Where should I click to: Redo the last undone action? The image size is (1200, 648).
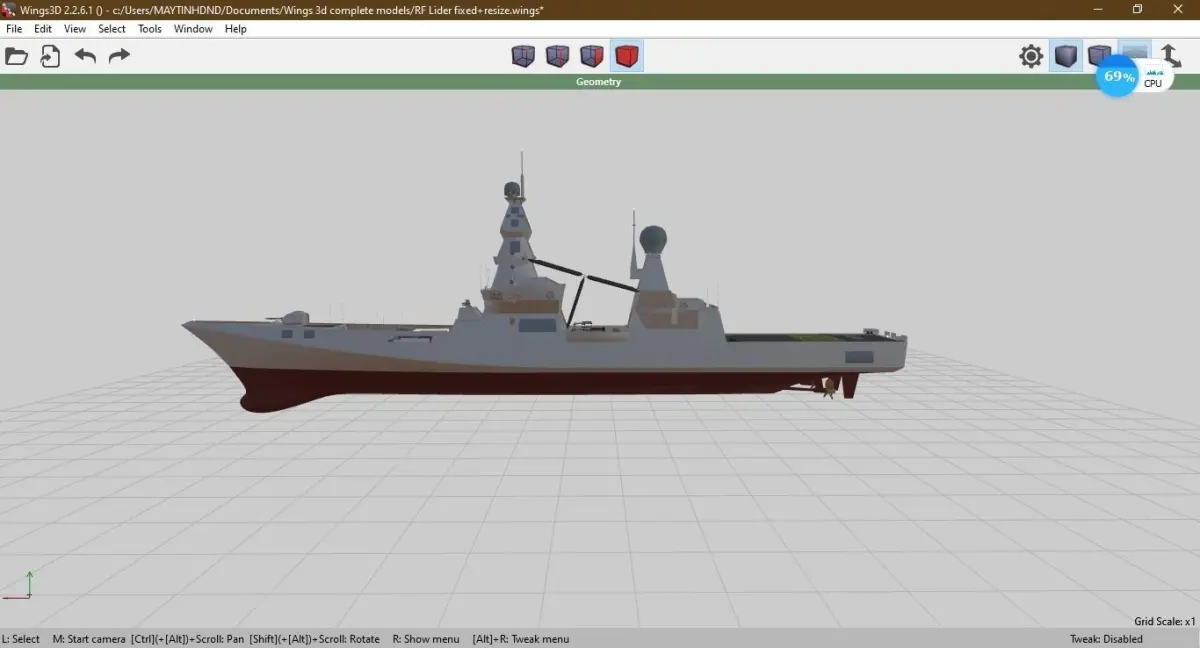point(119,56)
